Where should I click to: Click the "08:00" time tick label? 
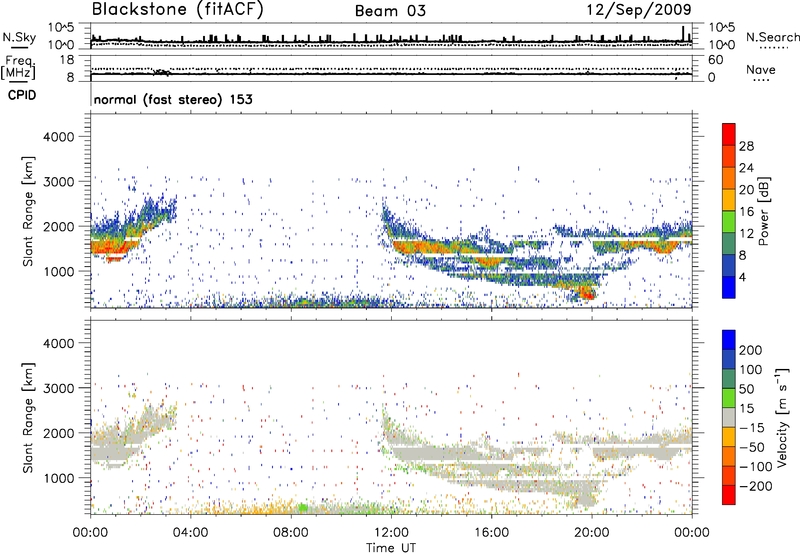tap(291, 533)
